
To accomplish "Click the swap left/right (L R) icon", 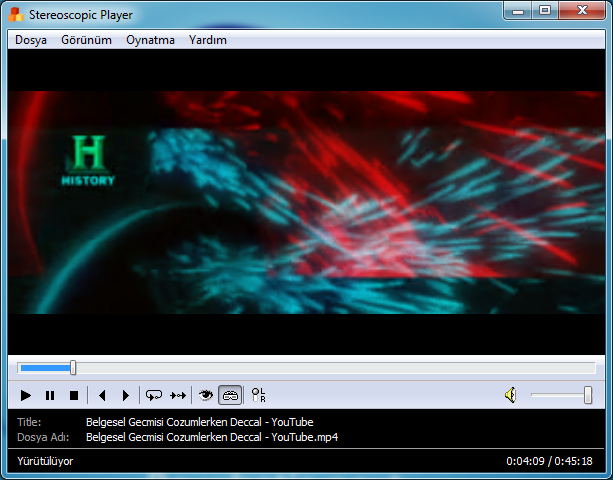I will (258, 396).
